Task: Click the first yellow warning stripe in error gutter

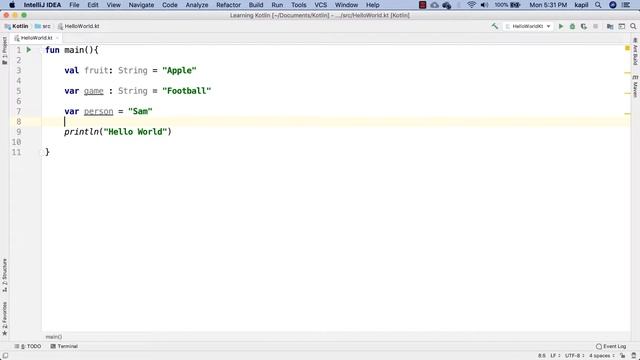Action: coord(627,73)
